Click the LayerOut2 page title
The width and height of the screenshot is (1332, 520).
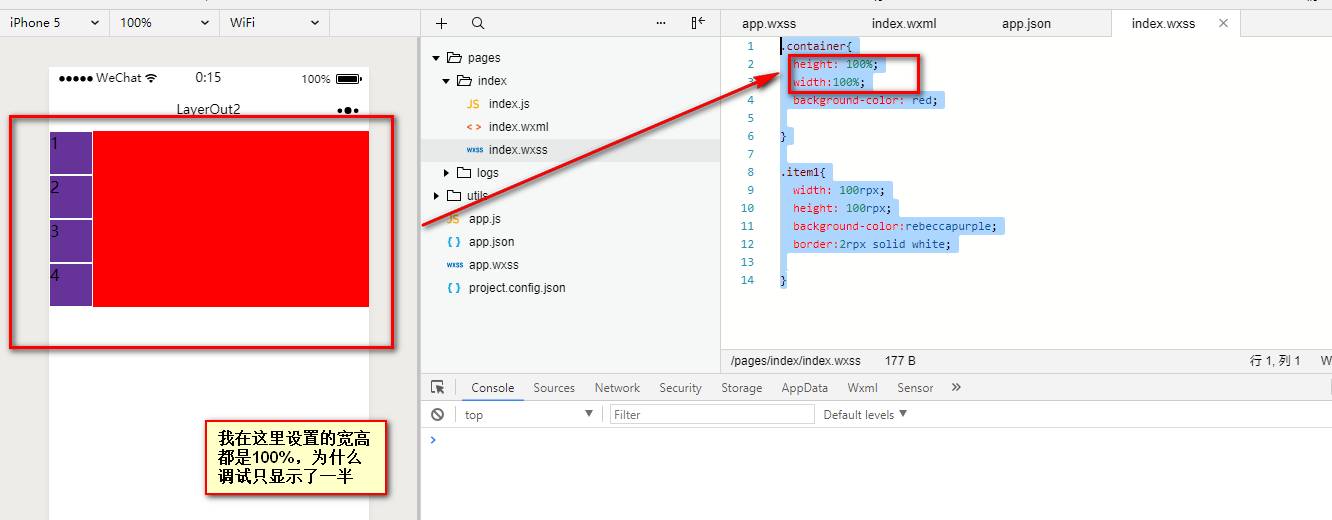[x=209, y=110]
